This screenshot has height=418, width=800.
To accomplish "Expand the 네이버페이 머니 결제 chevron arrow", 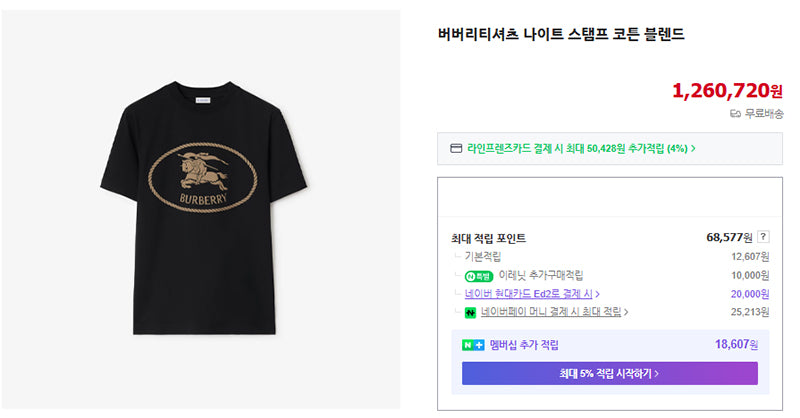I will [x=626, y=312].
